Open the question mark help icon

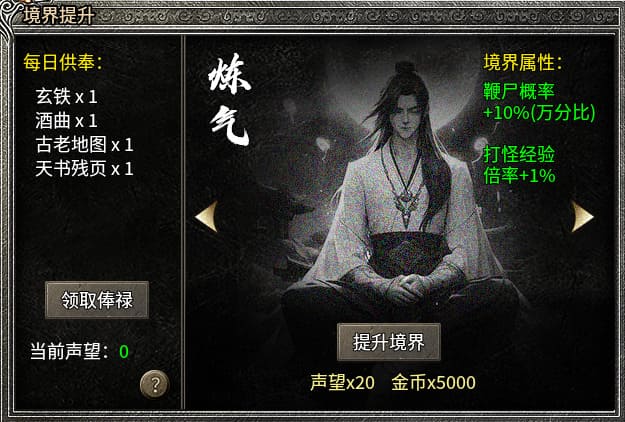click(x=155, y=385)
